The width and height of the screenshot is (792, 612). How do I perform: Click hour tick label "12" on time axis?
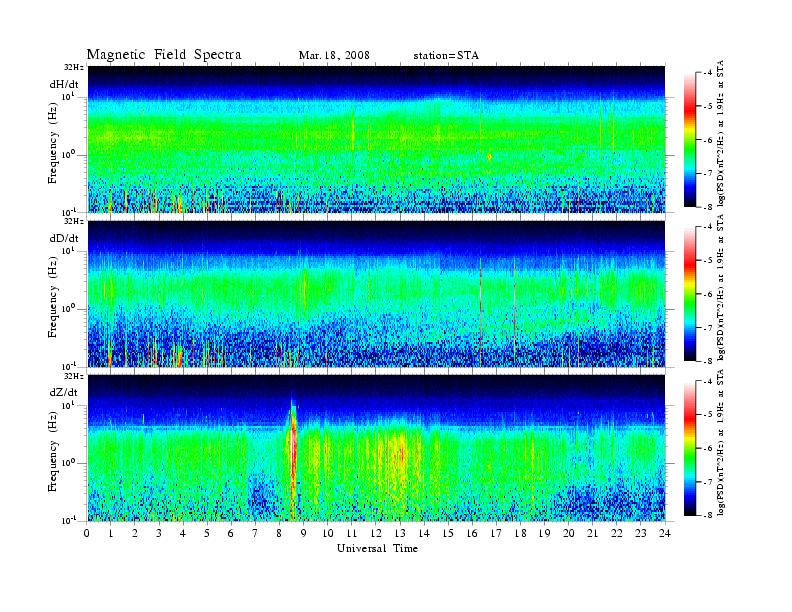pyautogui.click(x=376, y=533)
